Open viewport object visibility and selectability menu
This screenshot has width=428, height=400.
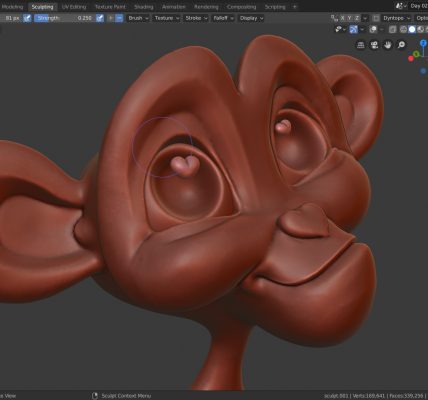pyautogui.click(x=340, y=30)
